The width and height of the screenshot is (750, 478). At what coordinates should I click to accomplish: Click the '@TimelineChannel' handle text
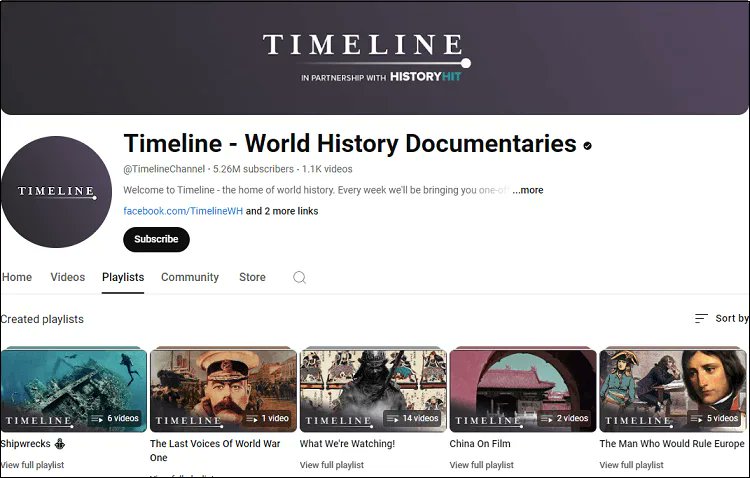point(164,169)
